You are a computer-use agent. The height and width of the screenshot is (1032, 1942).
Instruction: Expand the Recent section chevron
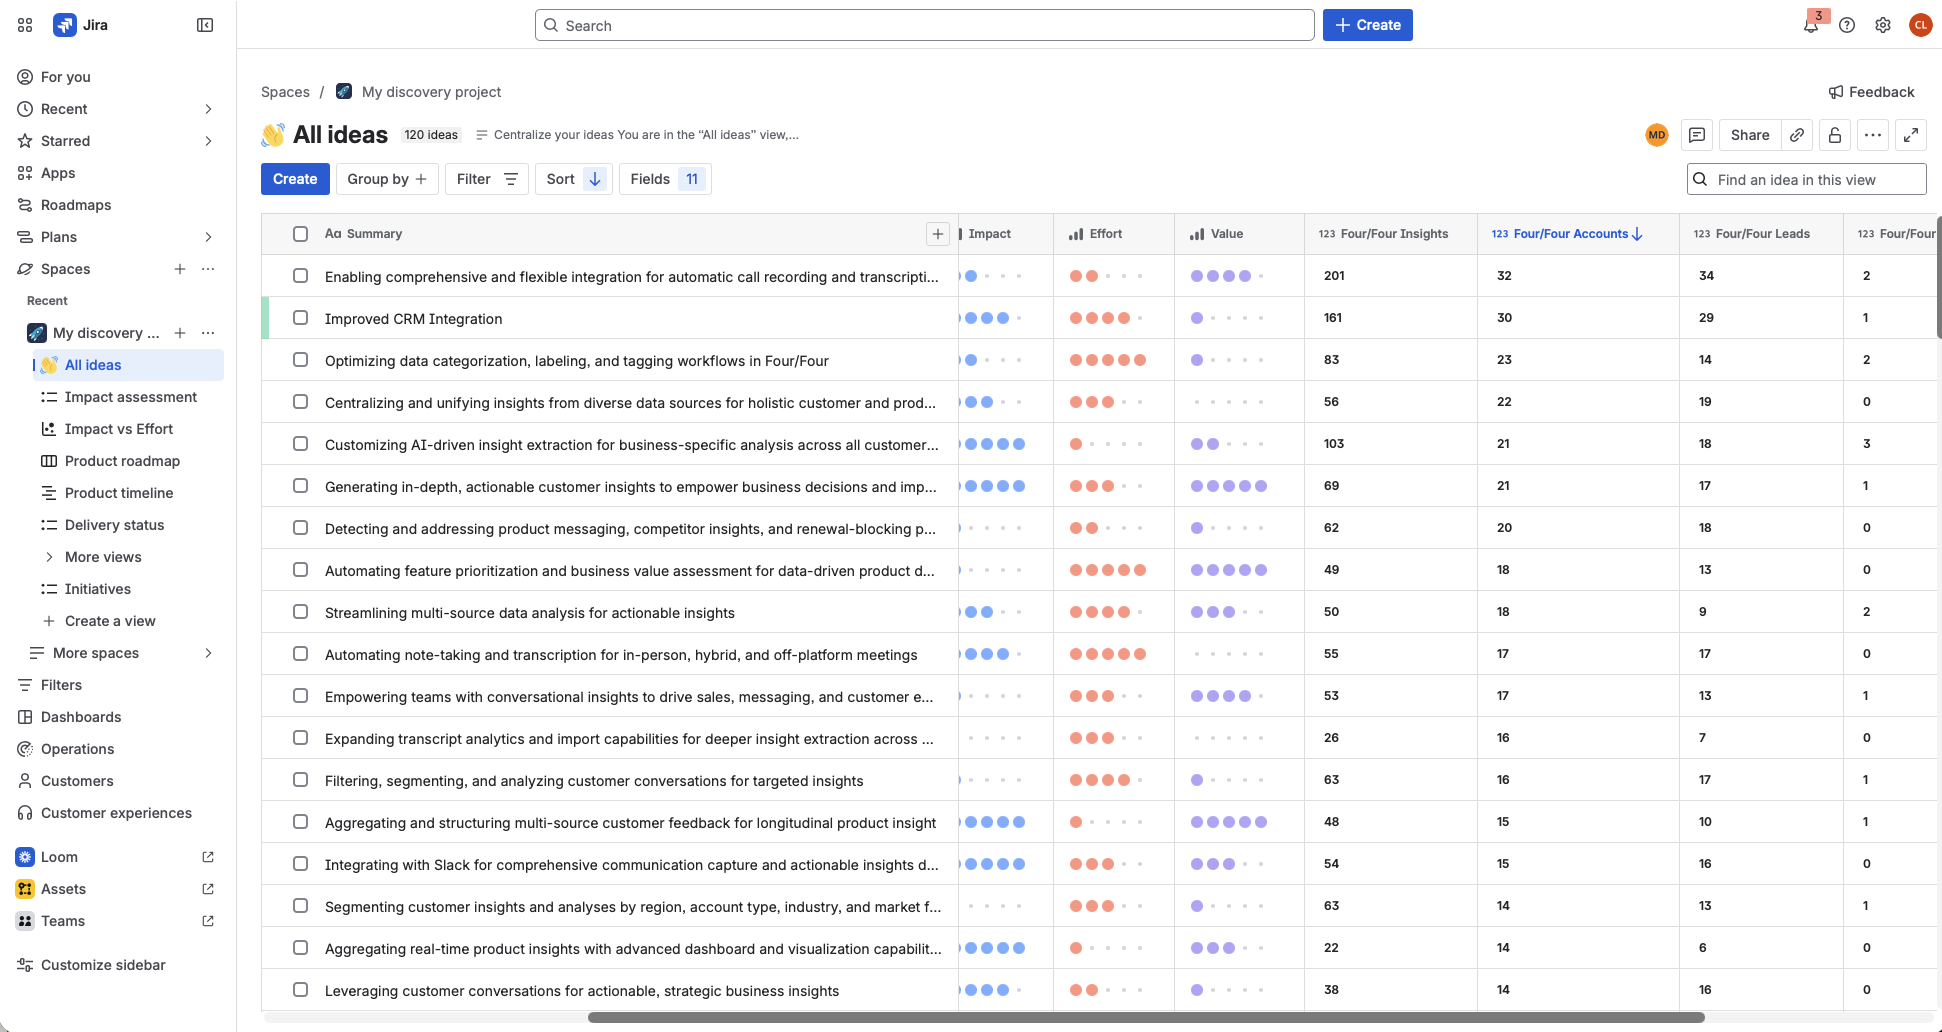click(208, 109)
